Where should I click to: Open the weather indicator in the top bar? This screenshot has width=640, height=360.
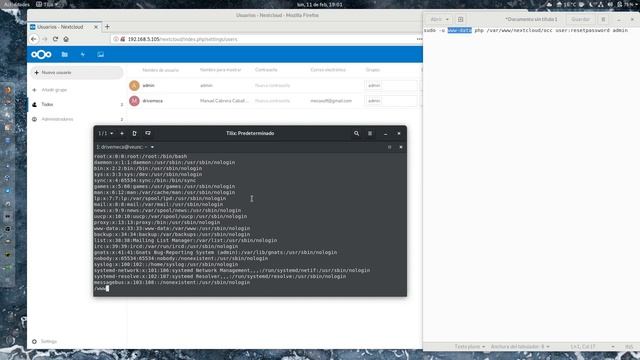(x=567, y=4)
